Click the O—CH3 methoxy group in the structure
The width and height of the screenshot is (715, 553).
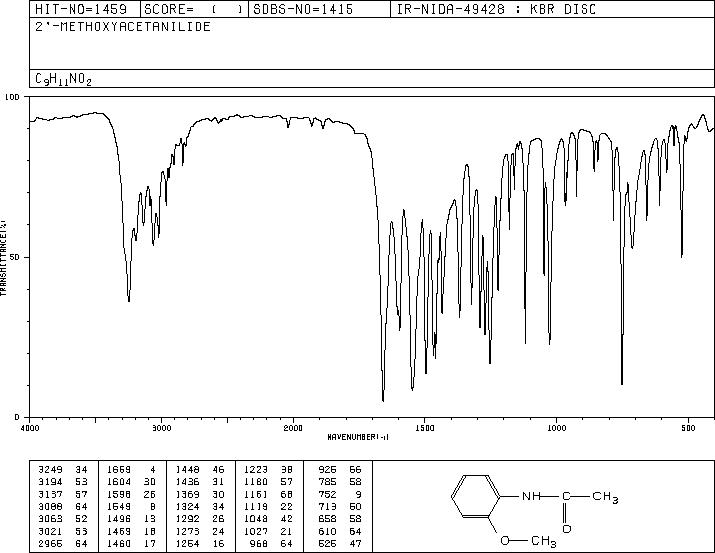point(528,541)
